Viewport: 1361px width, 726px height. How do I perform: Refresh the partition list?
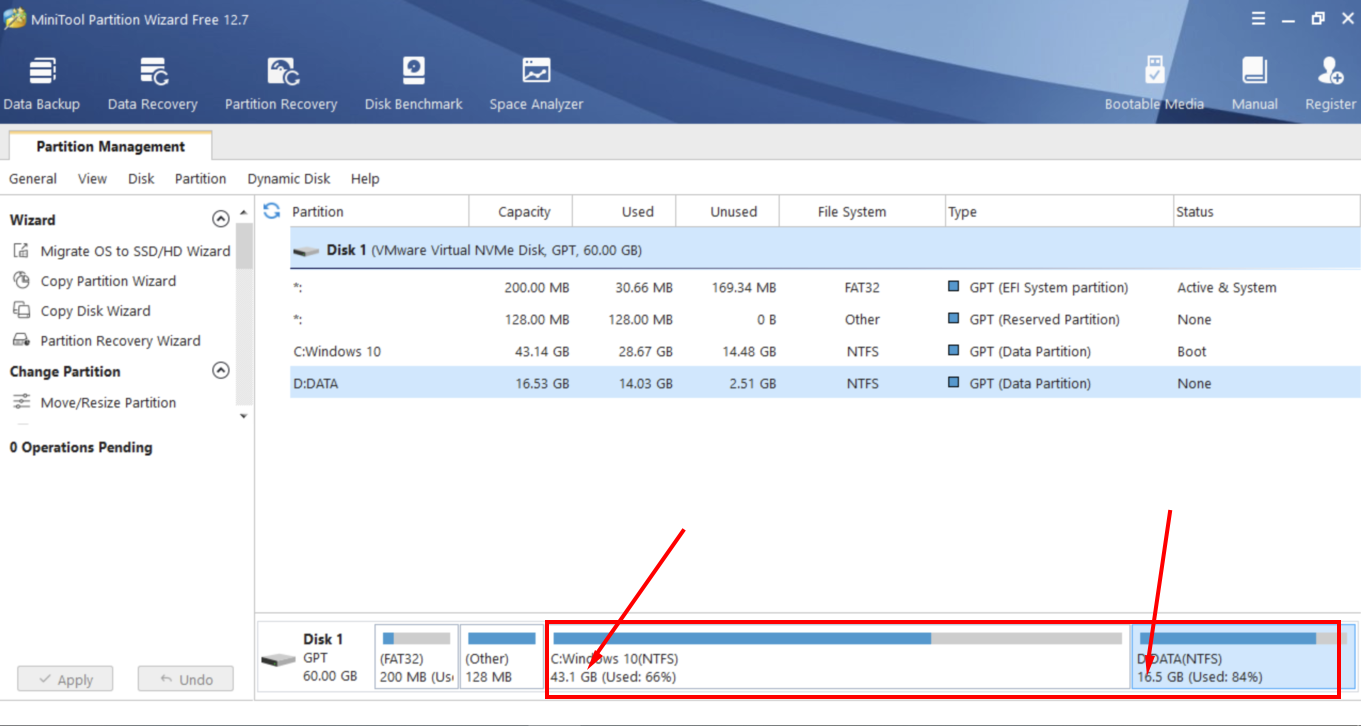(269, 211)
